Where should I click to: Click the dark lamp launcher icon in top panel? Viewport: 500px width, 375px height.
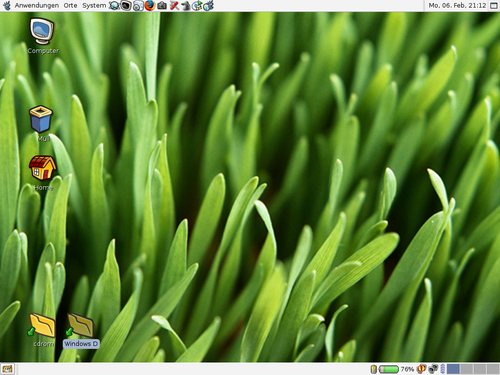click(186, 5)
